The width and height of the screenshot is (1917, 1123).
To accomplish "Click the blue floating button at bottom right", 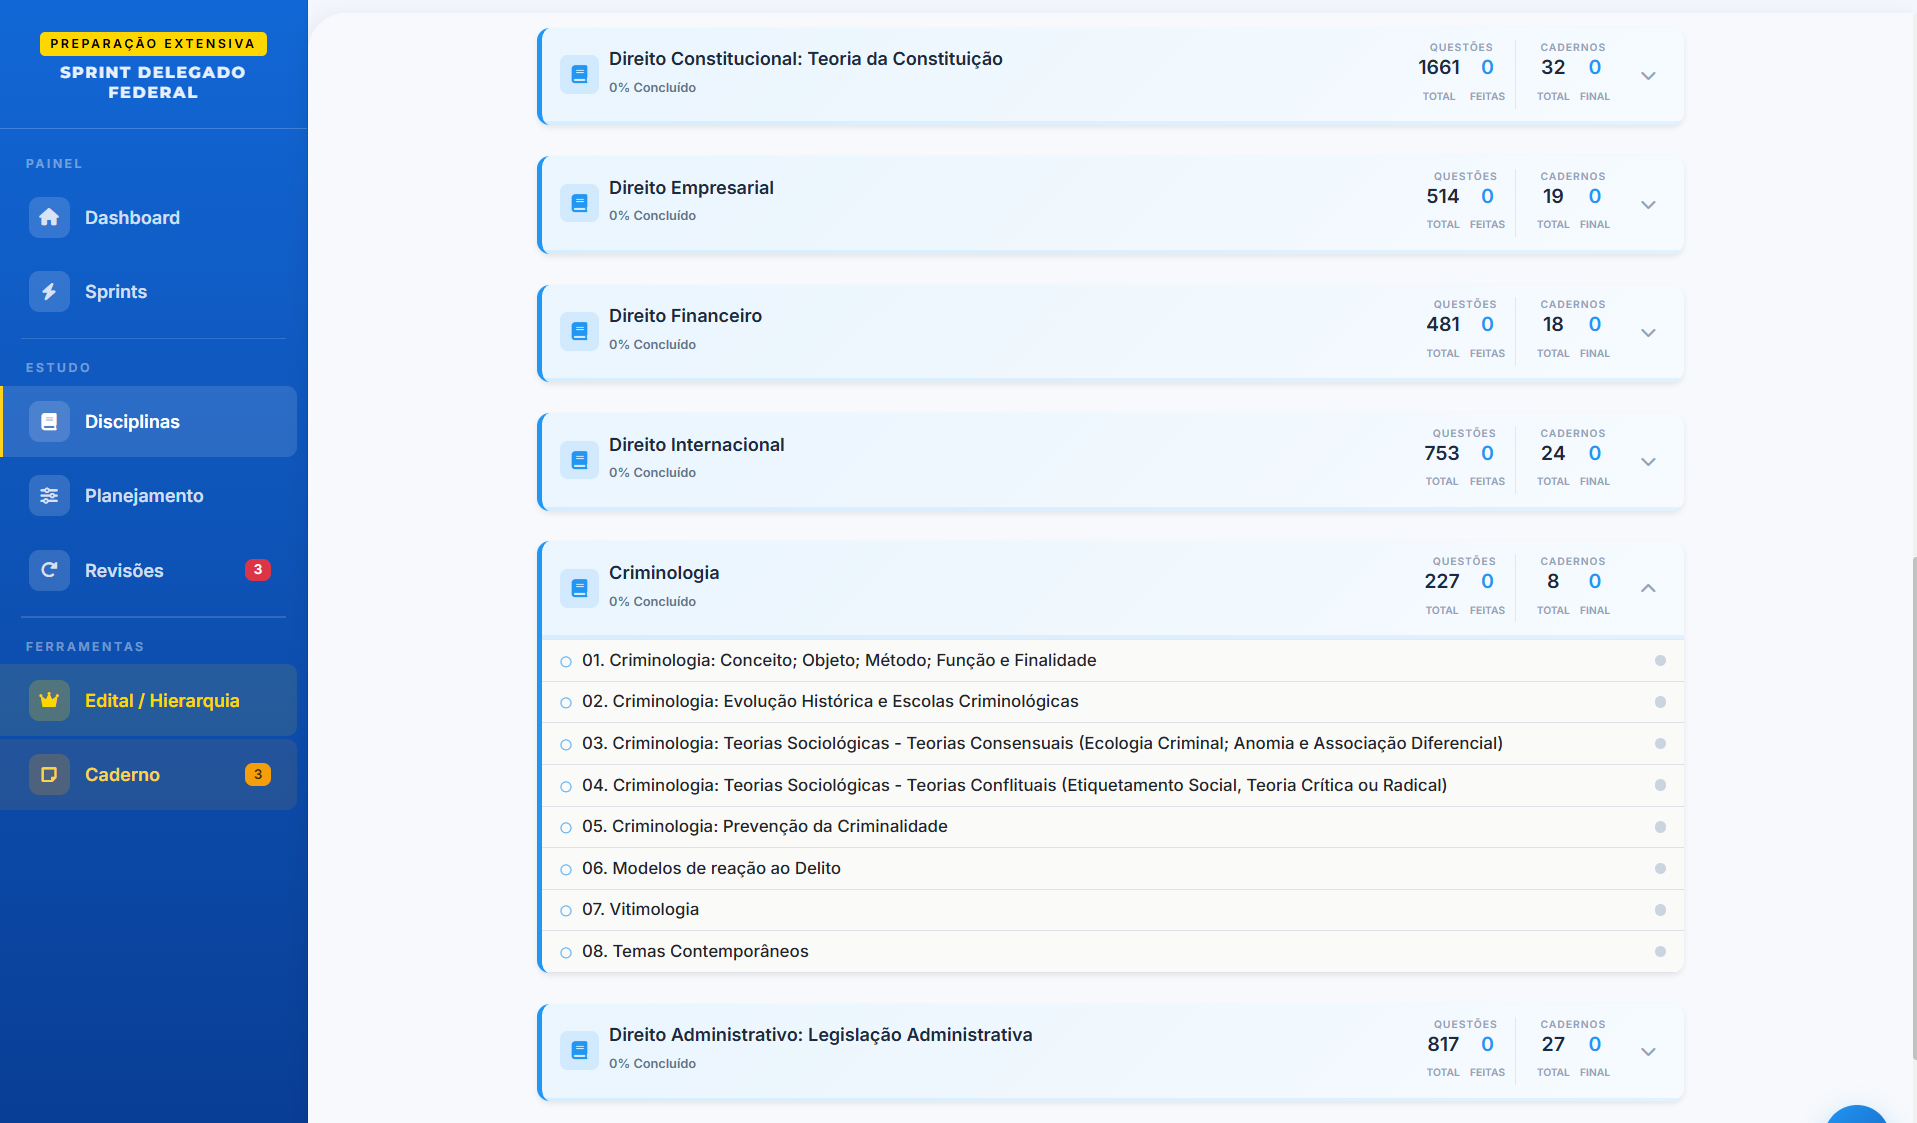I will pos(1857,1114).
